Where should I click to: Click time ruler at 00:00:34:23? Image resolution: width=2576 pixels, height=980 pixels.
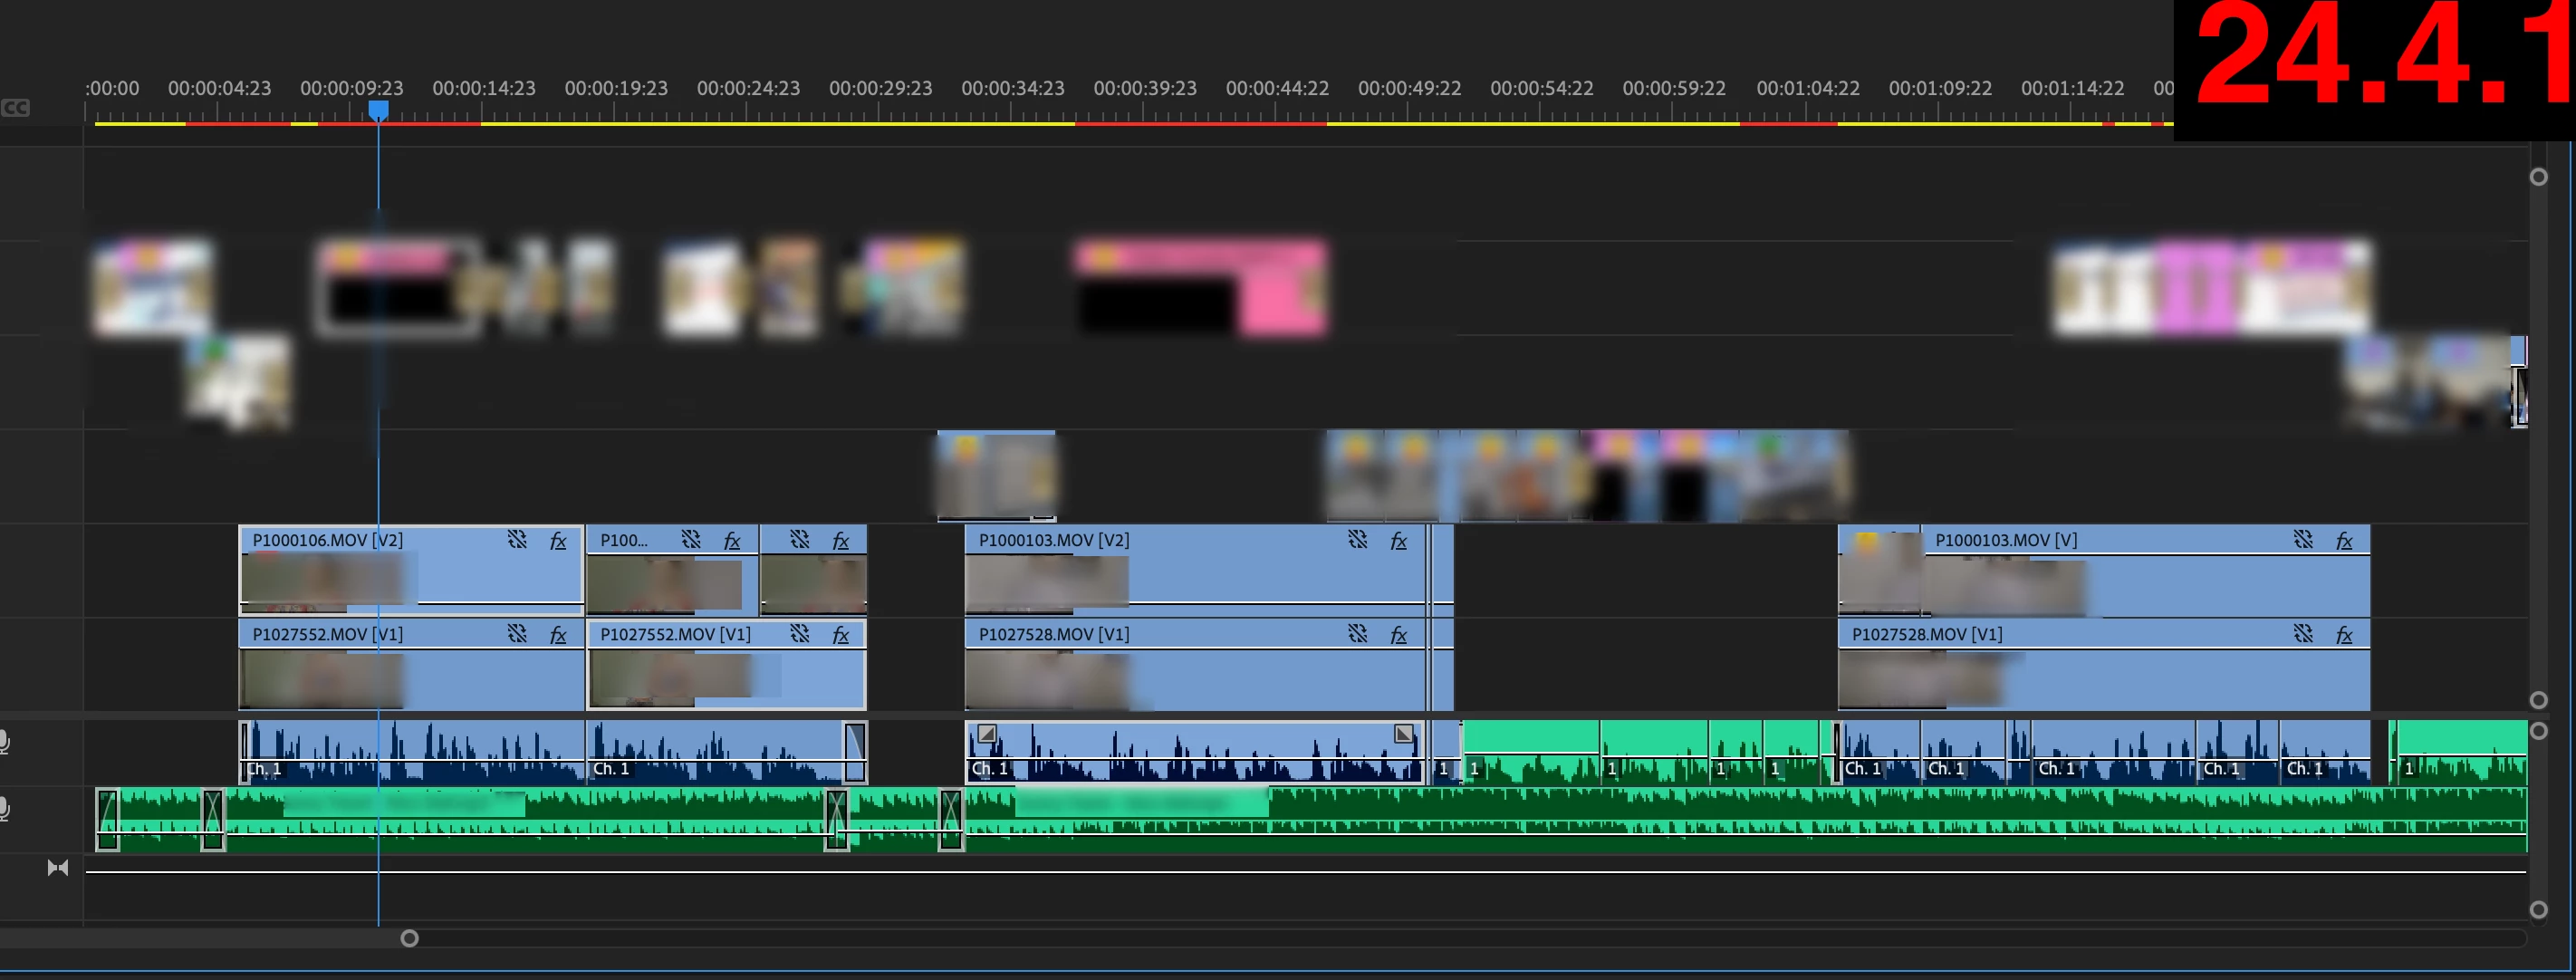(x=1012, y=110)
